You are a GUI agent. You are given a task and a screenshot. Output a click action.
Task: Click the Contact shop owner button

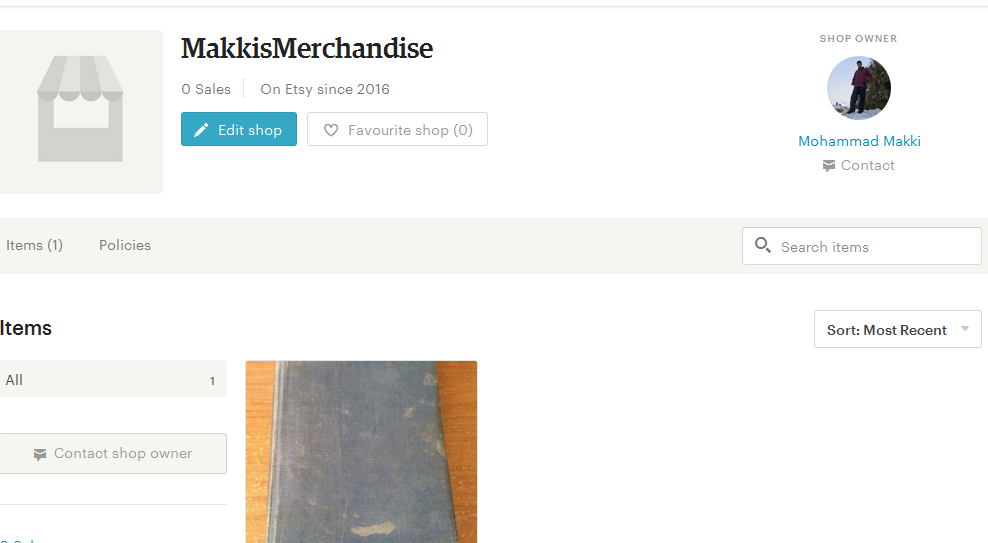click(x=113, y=454)
